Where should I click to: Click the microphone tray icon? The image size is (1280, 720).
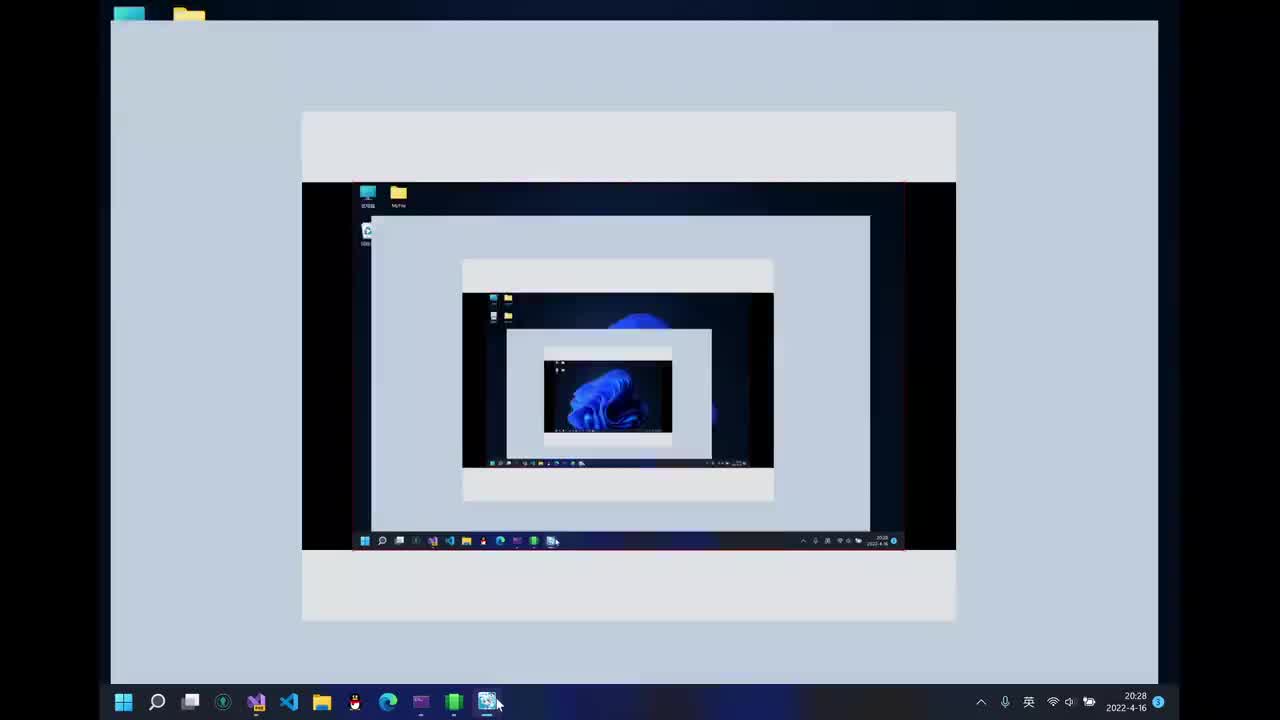pos(1005,702)
